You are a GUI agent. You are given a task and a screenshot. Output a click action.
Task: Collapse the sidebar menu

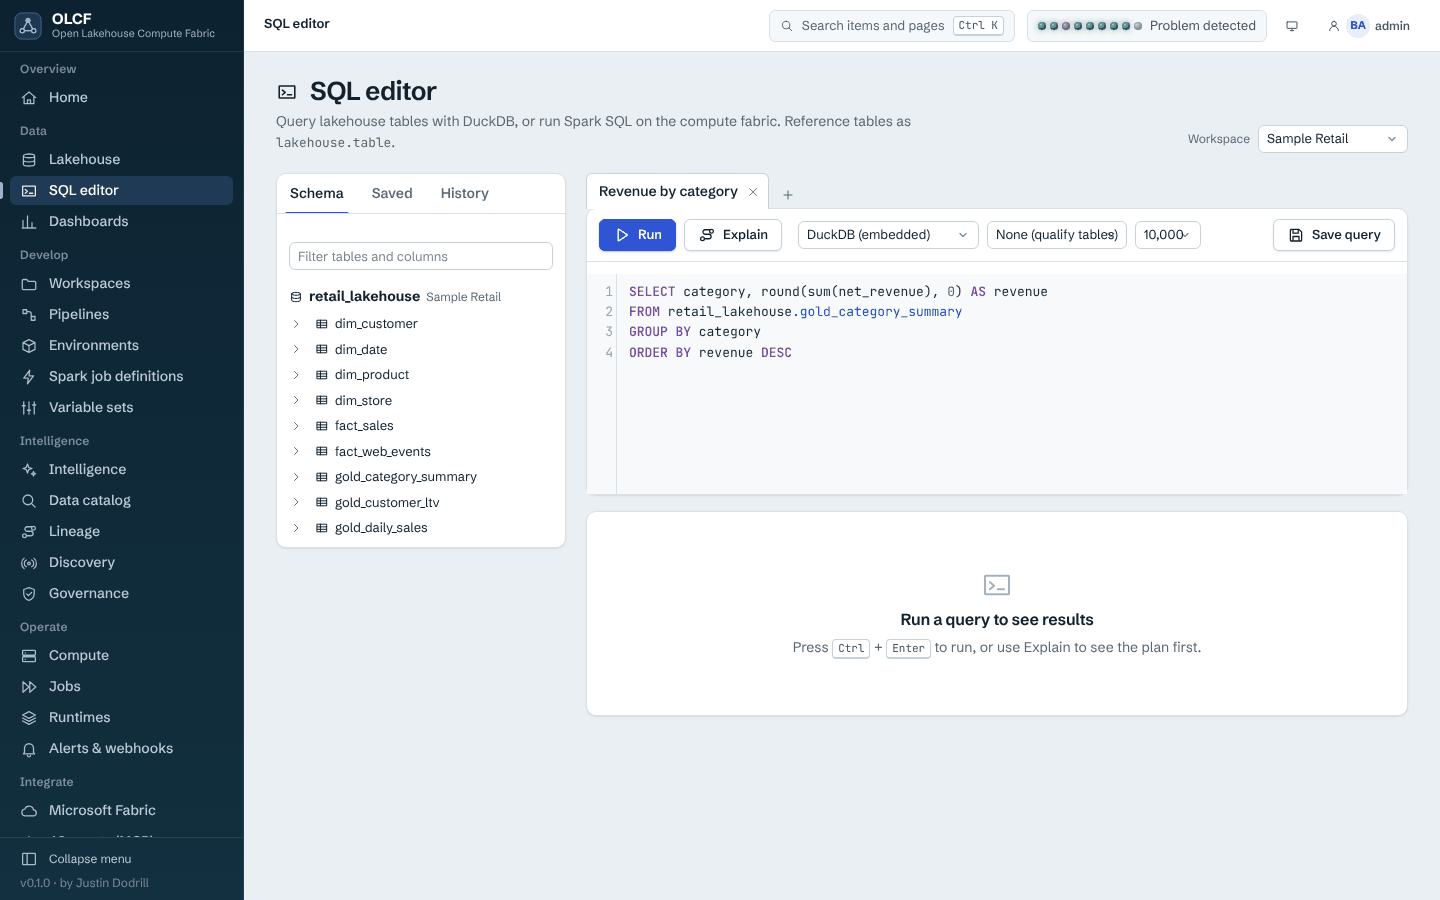point(121,859)
